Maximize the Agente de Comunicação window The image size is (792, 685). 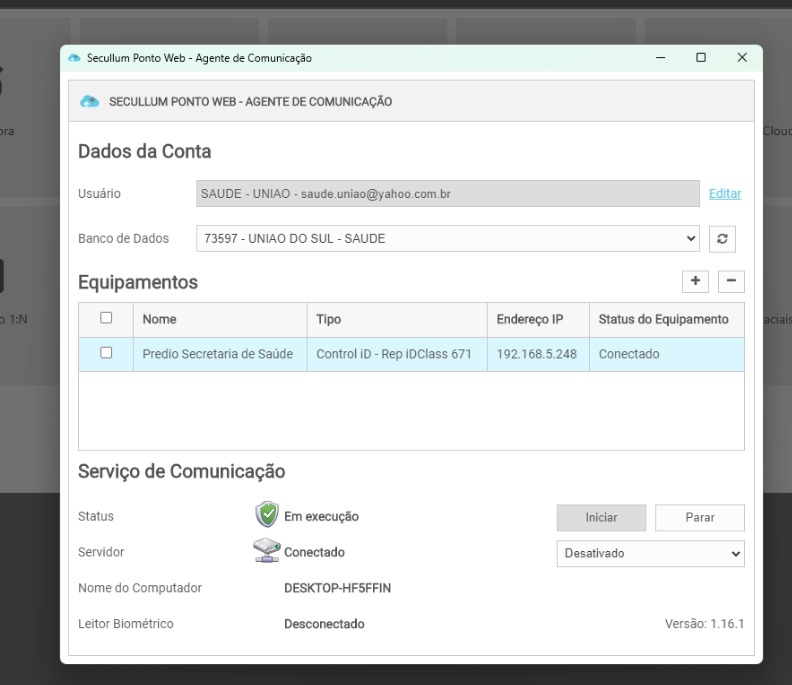[701, 58]
